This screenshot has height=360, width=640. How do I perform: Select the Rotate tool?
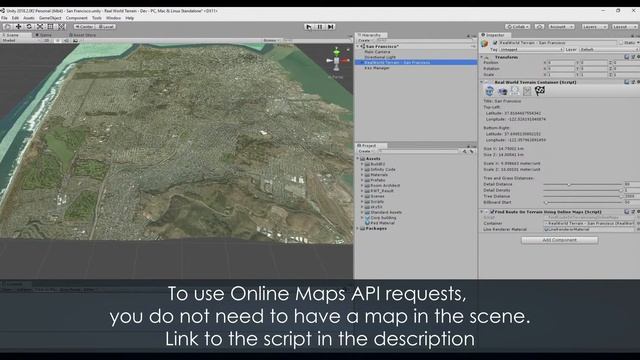29,27
